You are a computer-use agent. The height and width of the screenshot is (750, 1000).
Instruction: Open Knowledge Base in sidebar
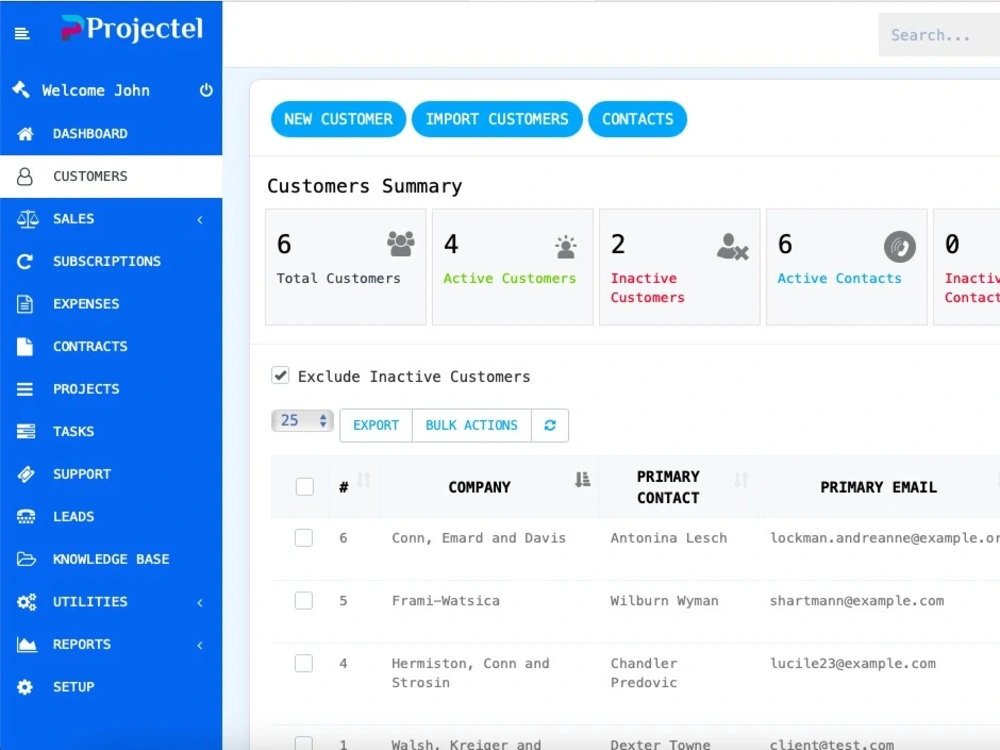[x=111, y=559]
